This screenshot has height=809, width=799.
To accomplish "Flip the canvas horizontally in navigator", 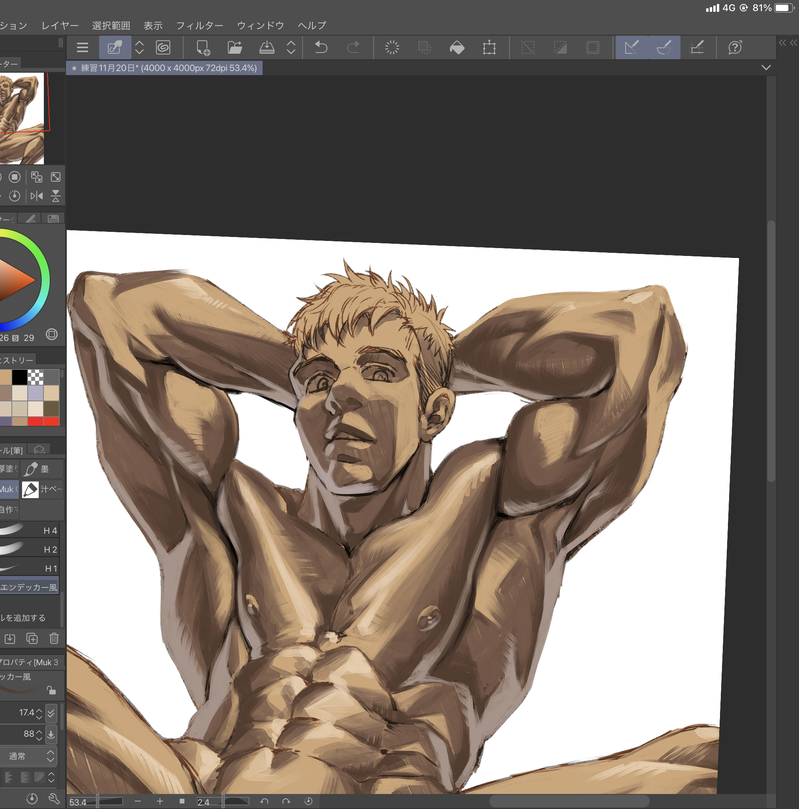I will pyautogui.click(x=36, y=196).
